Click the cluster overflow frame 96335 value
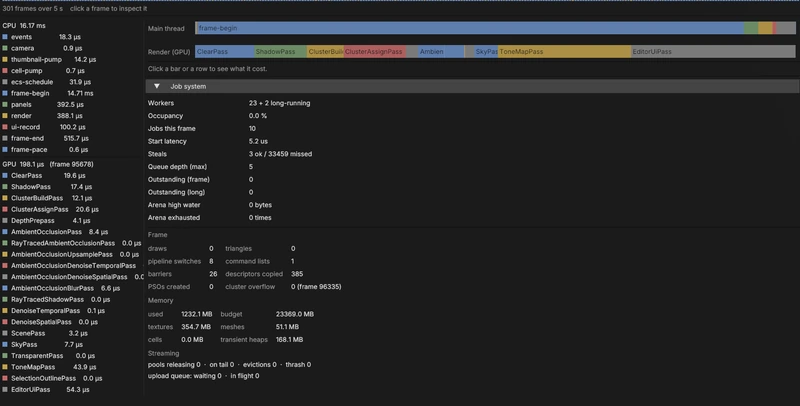 [316, 287]
